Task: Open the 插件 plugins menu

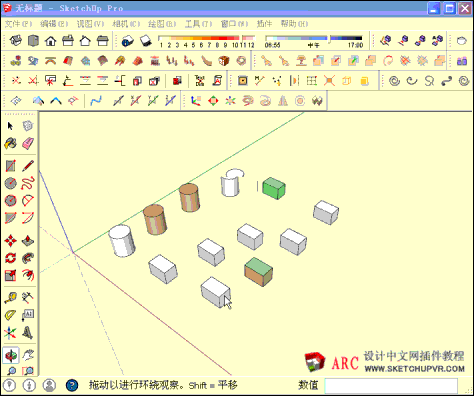Action: coord(264,24)
